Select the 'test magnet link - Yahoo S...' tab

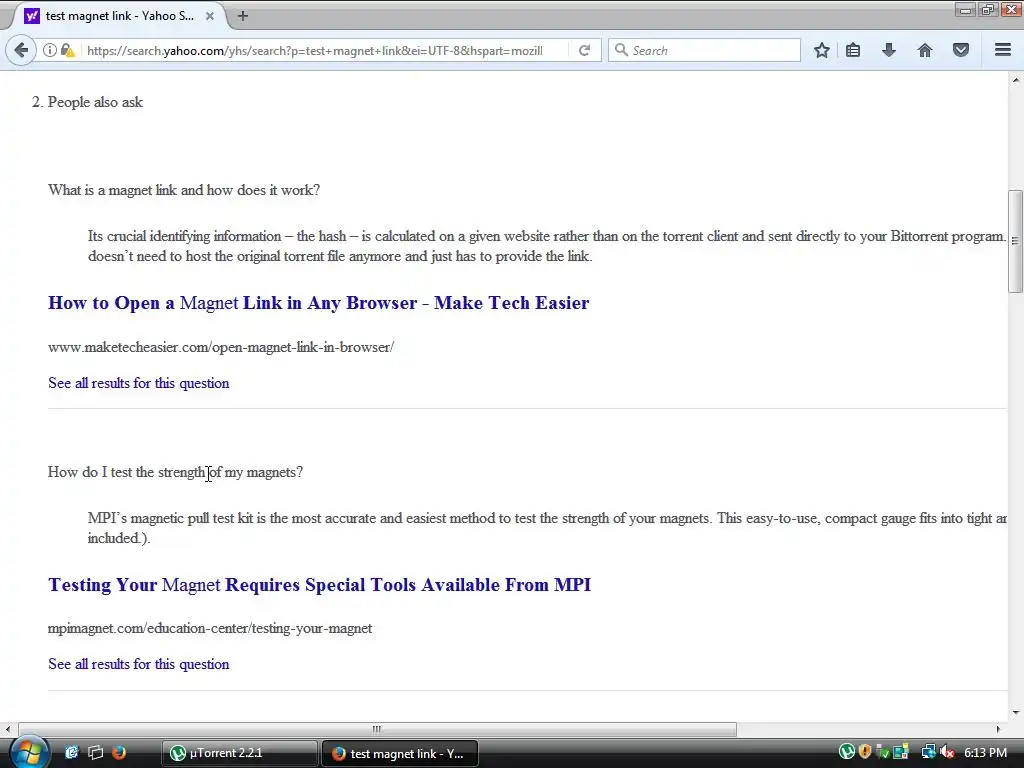120,16
